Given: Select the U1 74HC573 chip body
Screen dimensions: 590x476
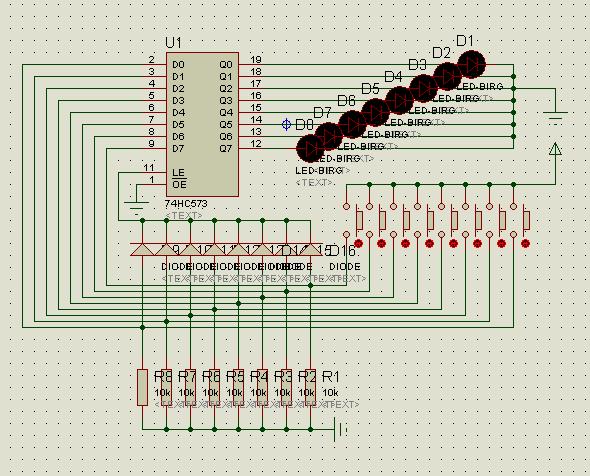Looking at the screenshot, I should (x=202, y=124).
